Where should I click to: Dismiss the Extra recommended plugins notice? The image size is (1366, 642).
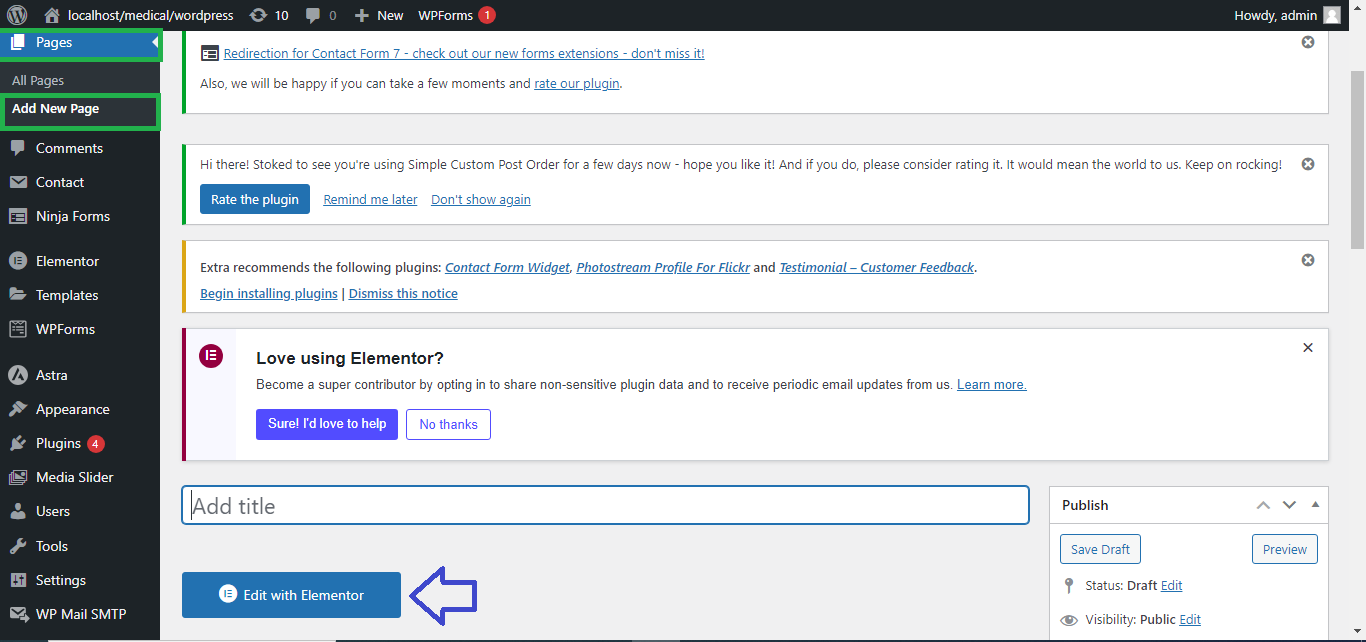tap(1307, 260)
